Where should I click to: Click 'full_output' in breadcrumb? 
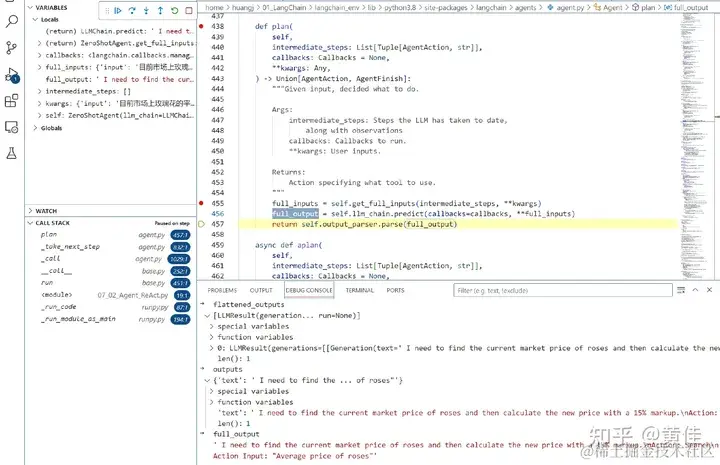[691, 8]
